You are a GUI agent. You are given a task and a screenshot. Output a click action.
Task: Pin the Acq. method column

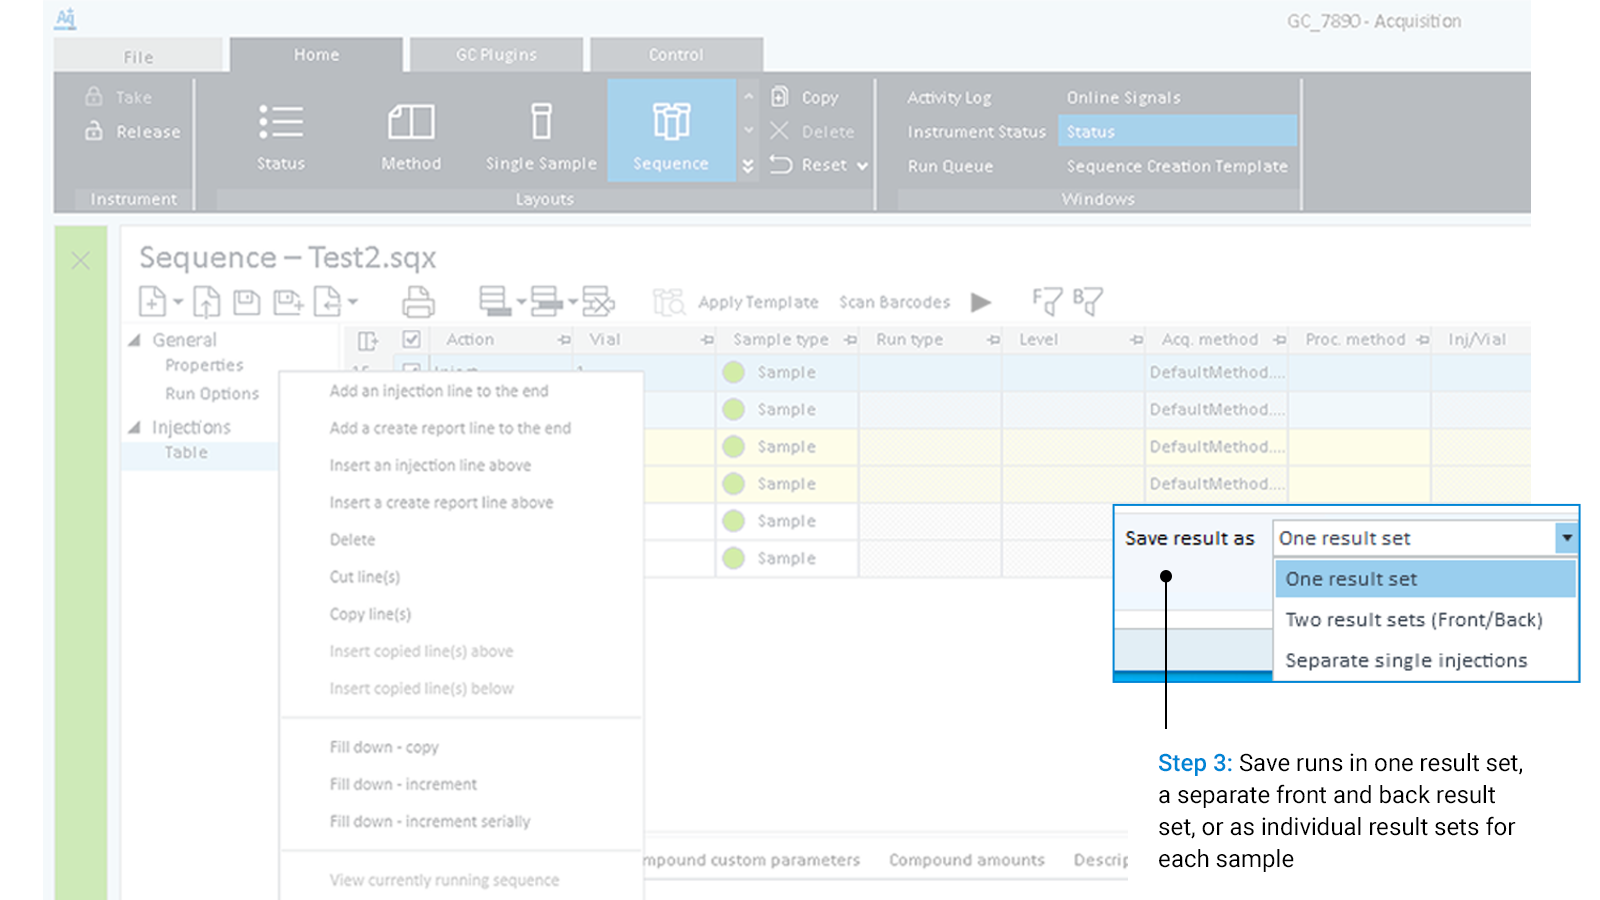(1280, 340)
